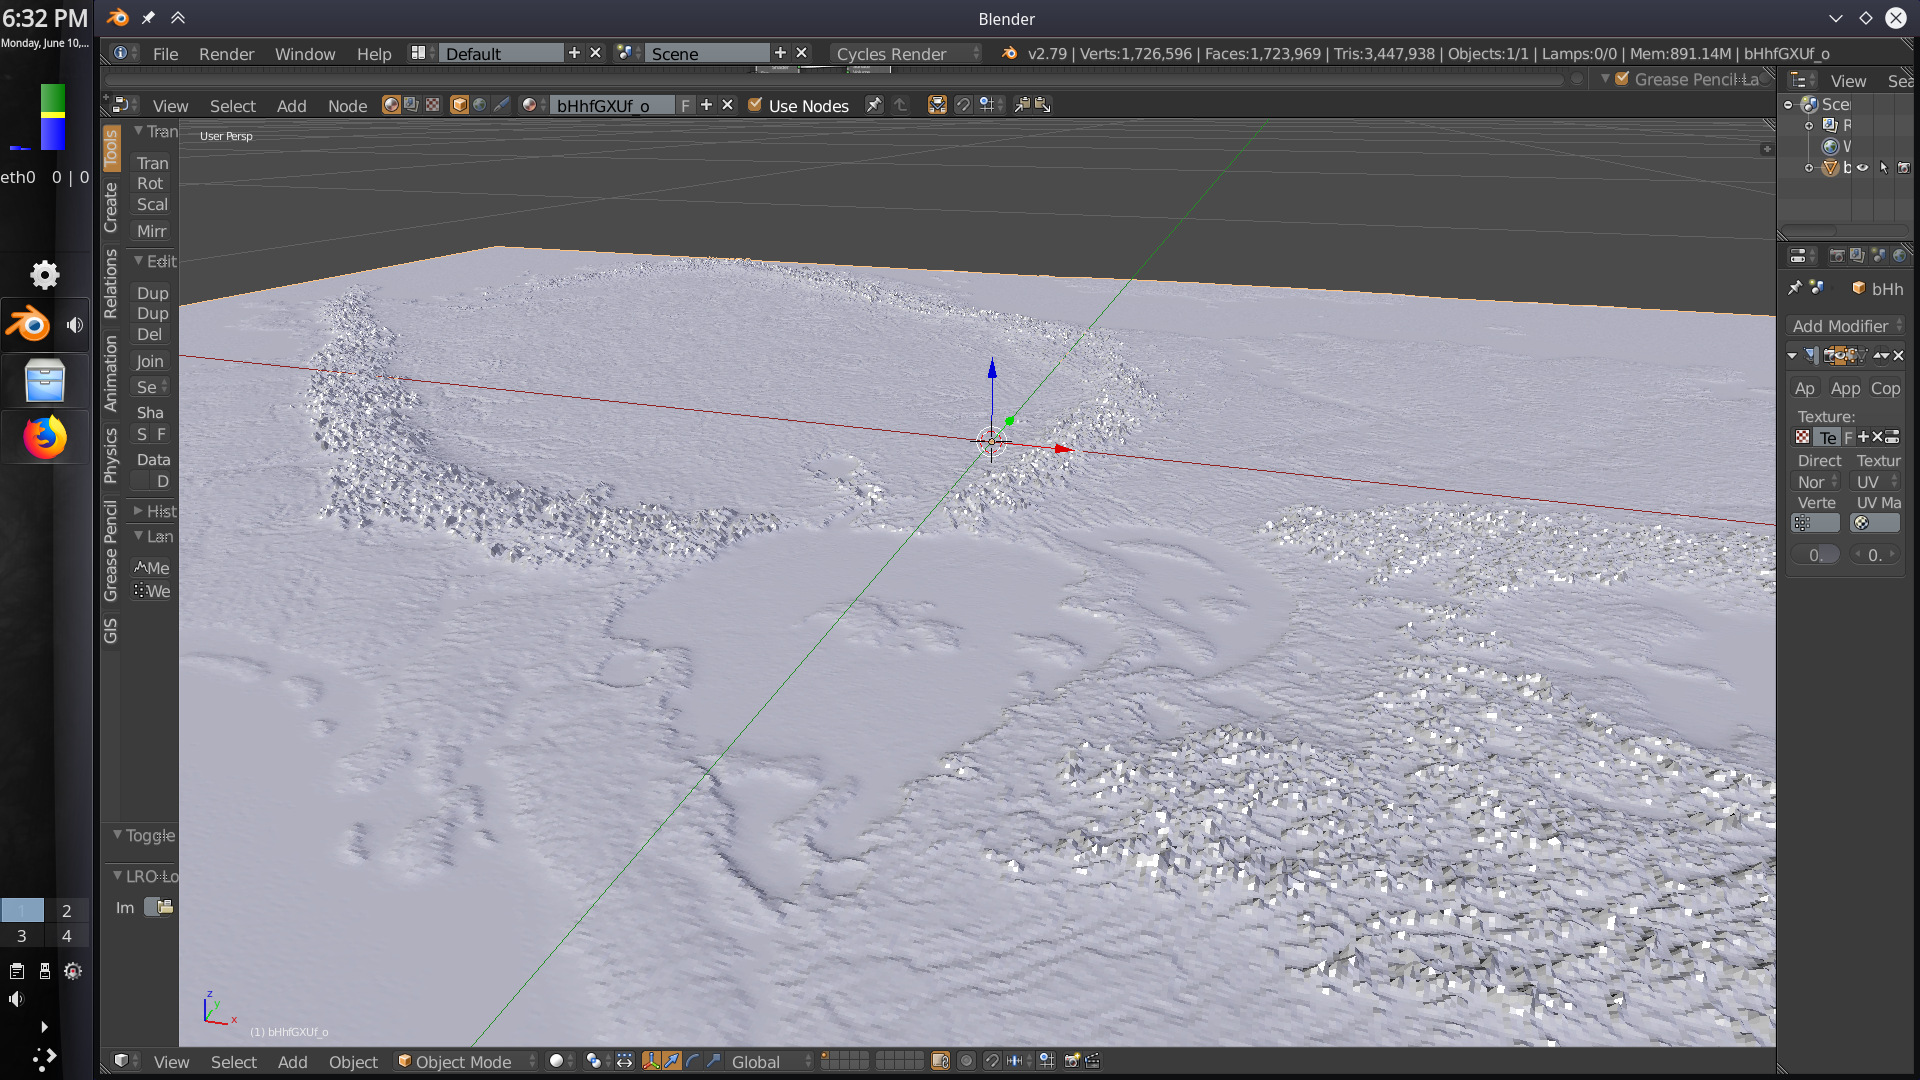The image size is (1920, 1080).
Task: Switch to Grease Pencil toolshelf tab
Action: (x=111, y=551)
